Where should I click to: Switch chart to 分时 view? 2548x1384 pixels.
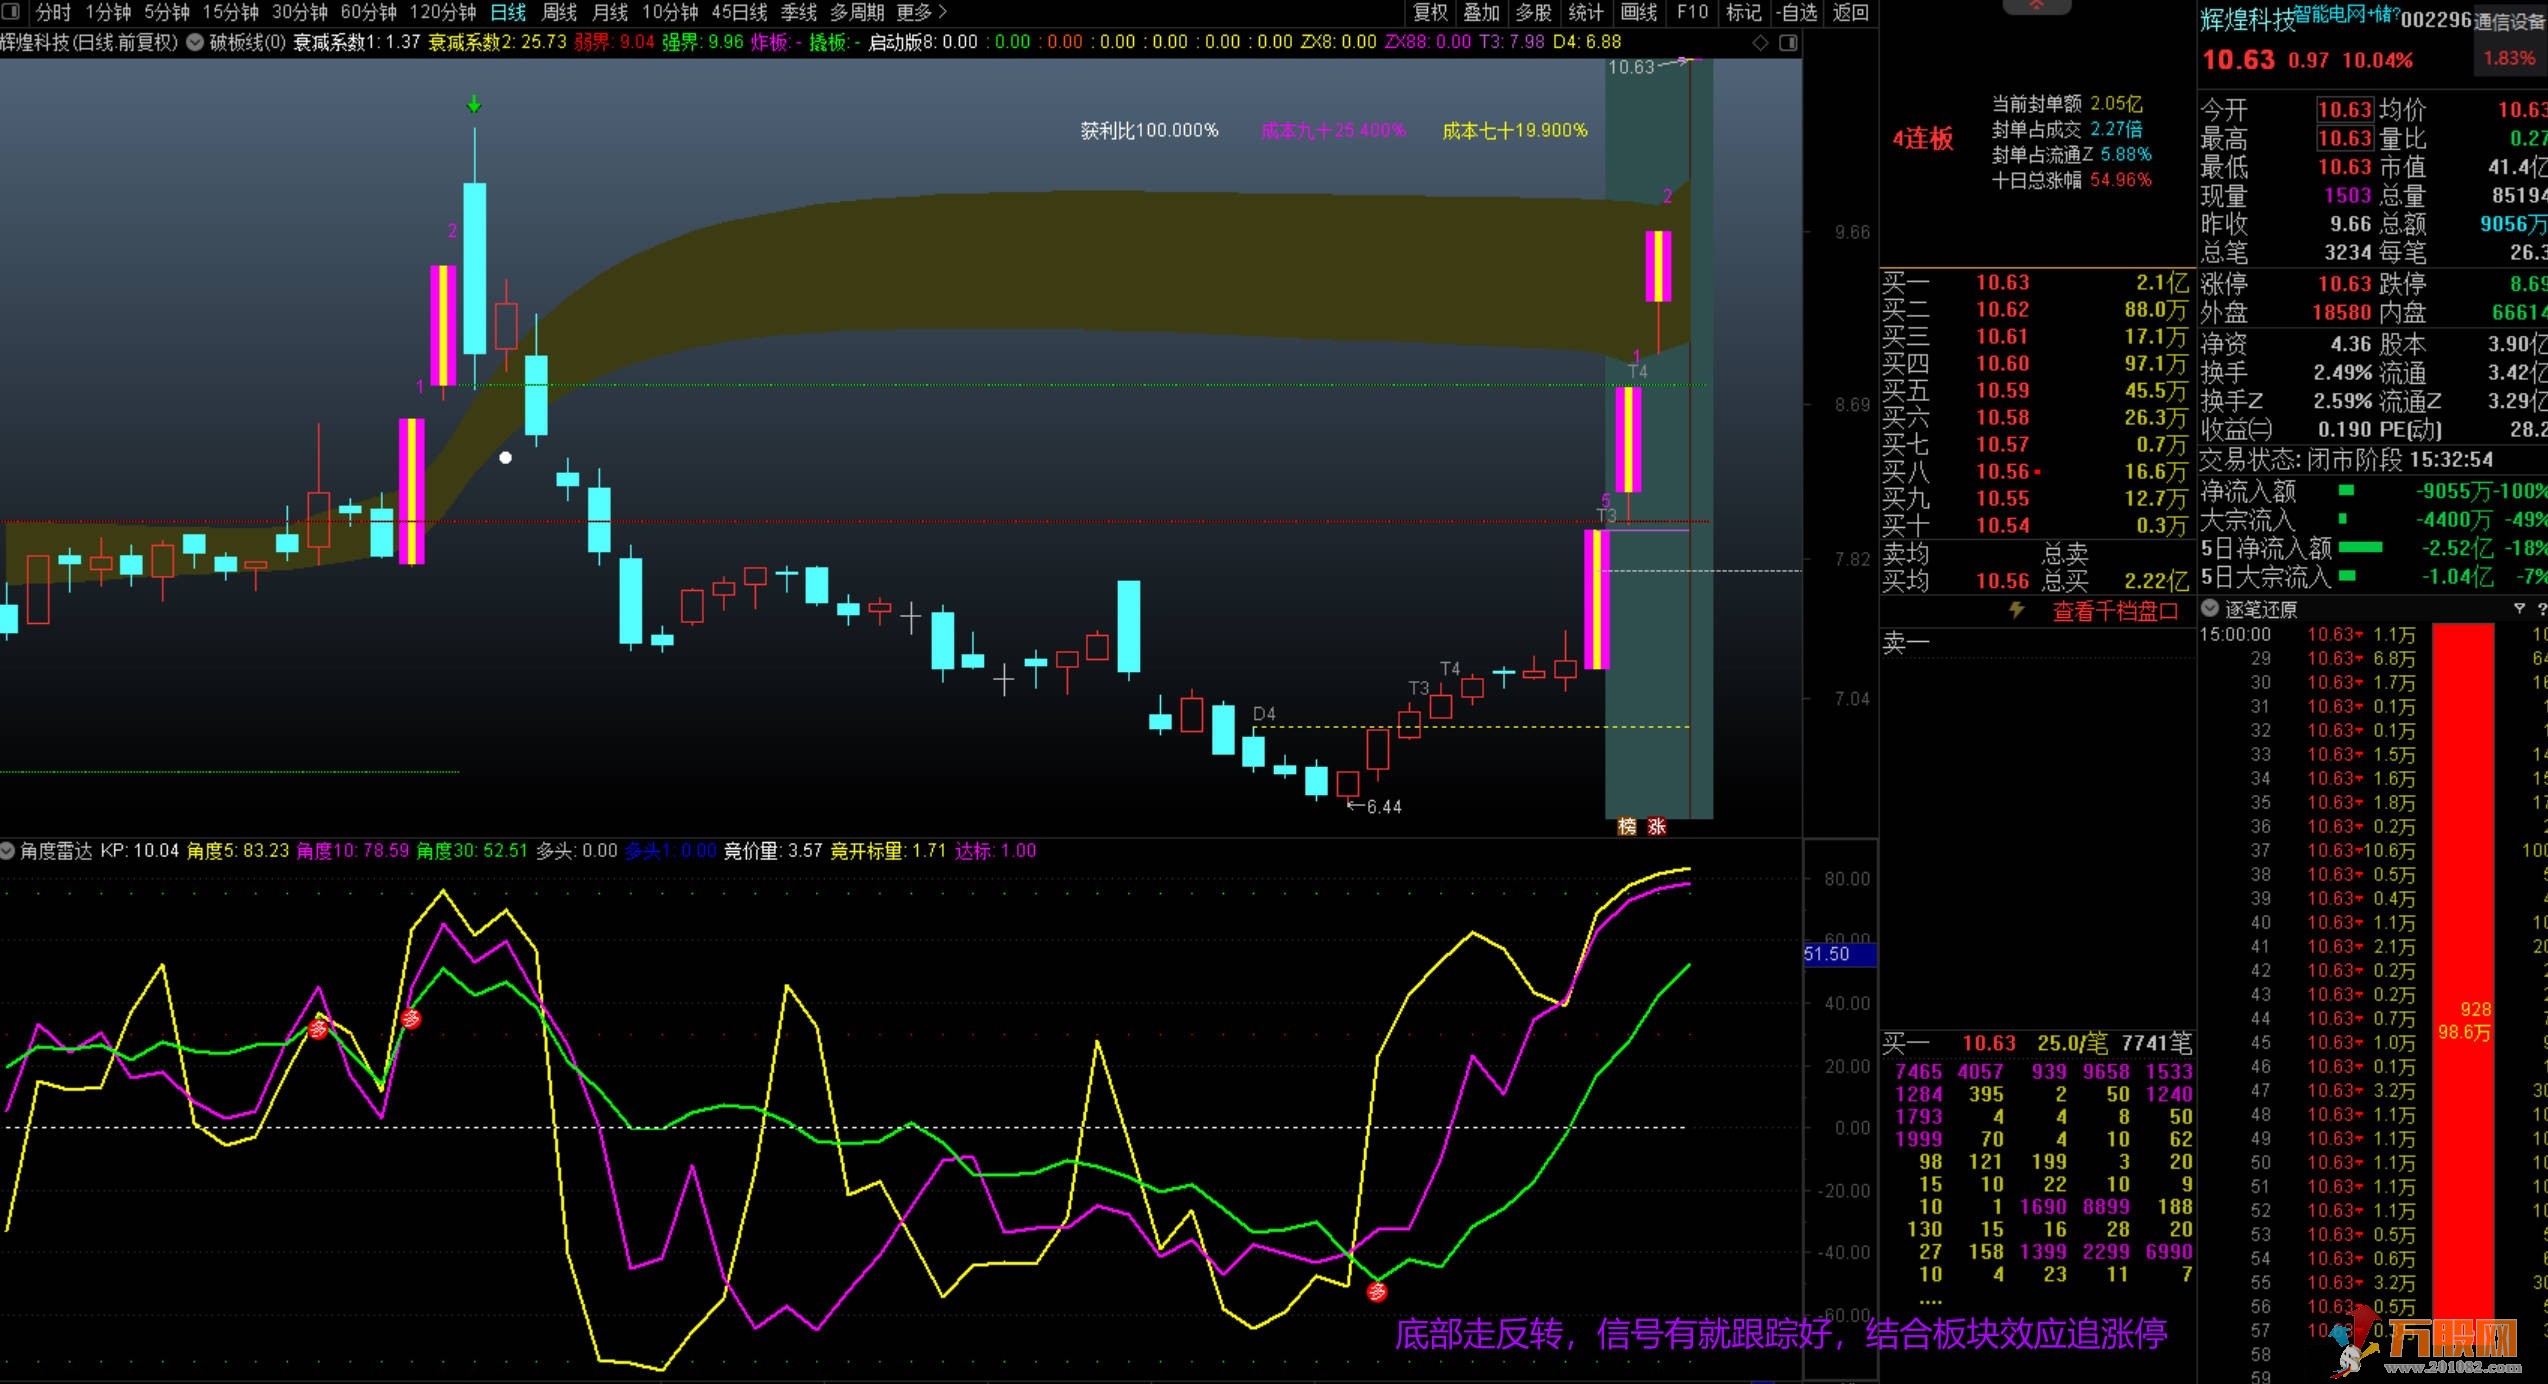point(53,12)
